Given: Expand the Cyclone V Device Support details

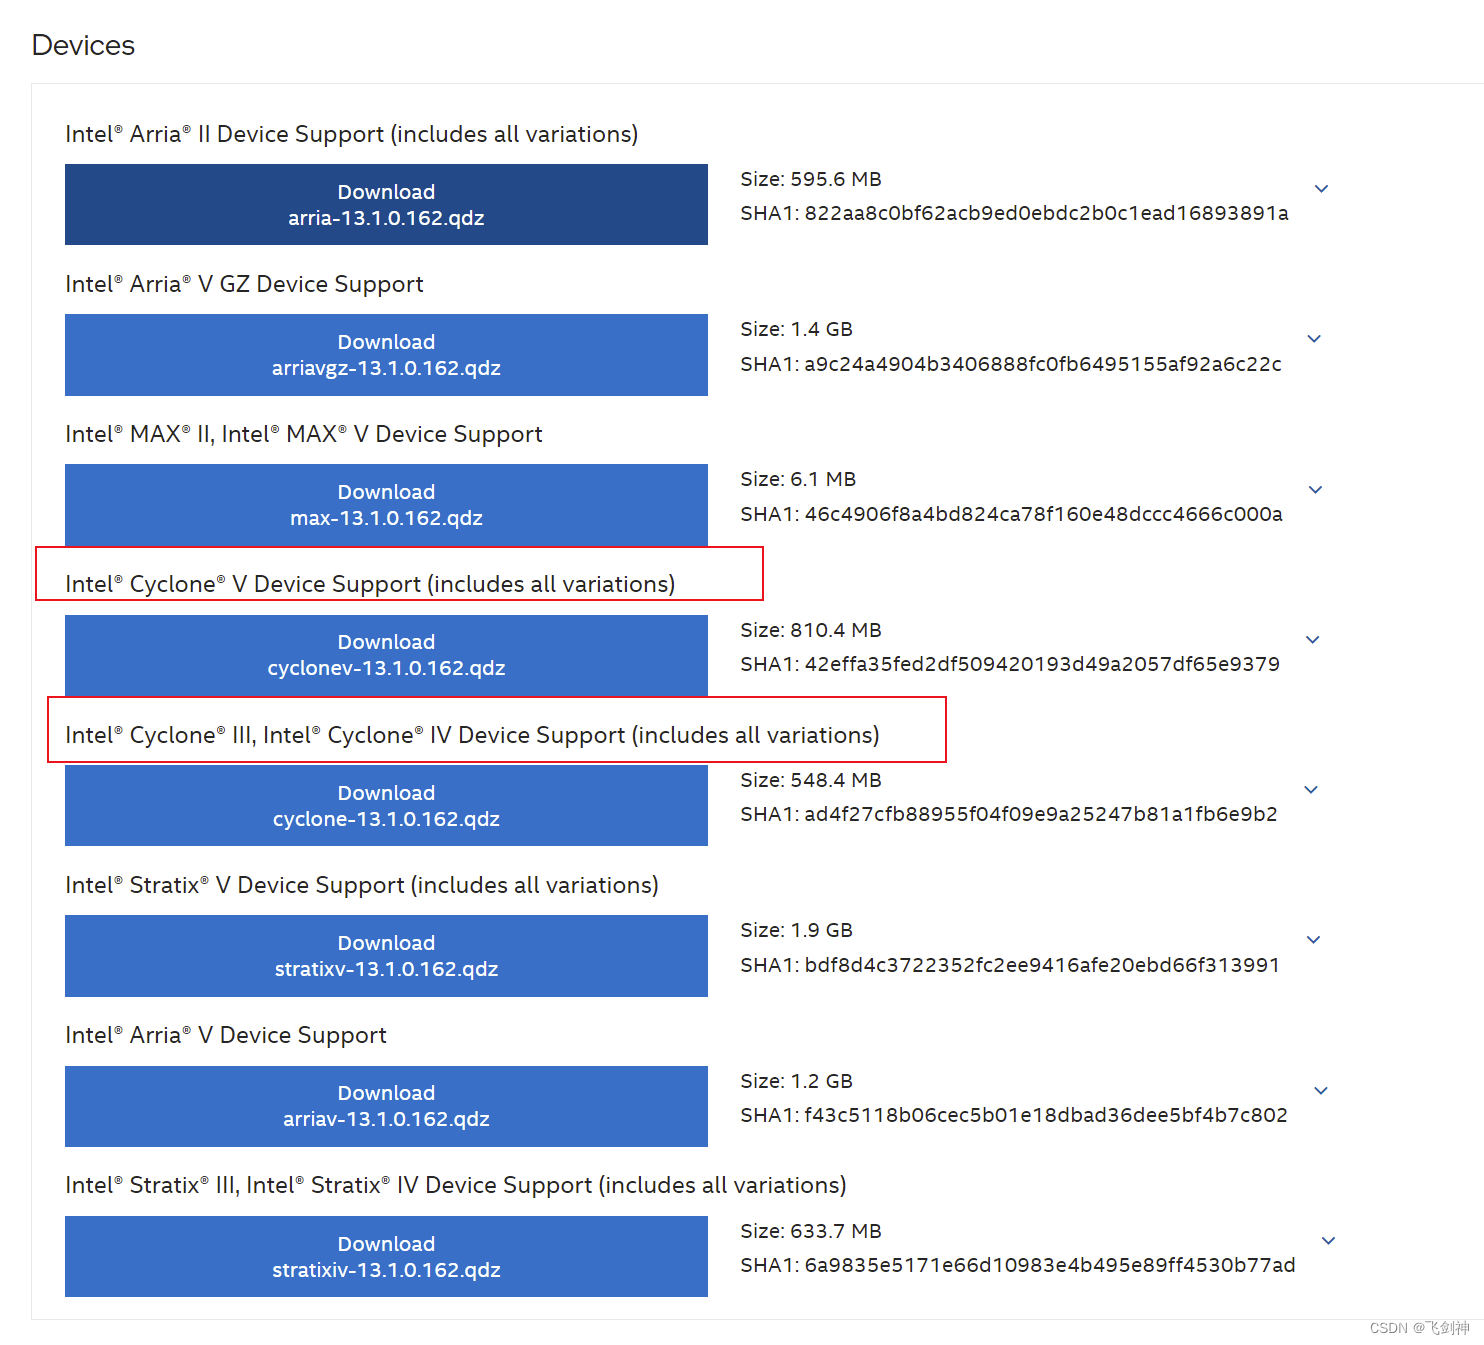Looking at the screenshot, I should point(1312,639).
